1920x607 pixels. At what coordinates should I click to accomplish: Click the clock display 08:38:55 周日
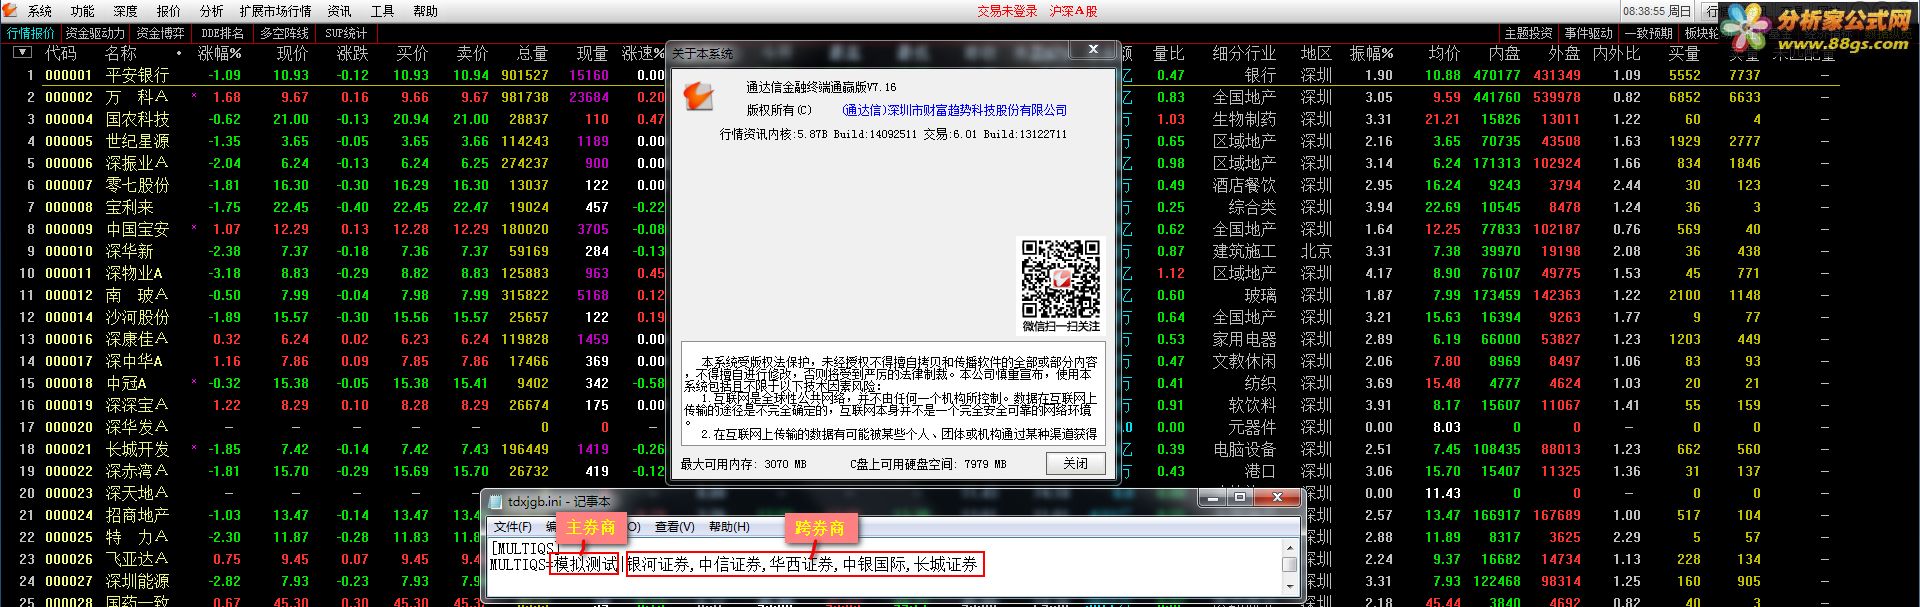[x=1657, y=11]
